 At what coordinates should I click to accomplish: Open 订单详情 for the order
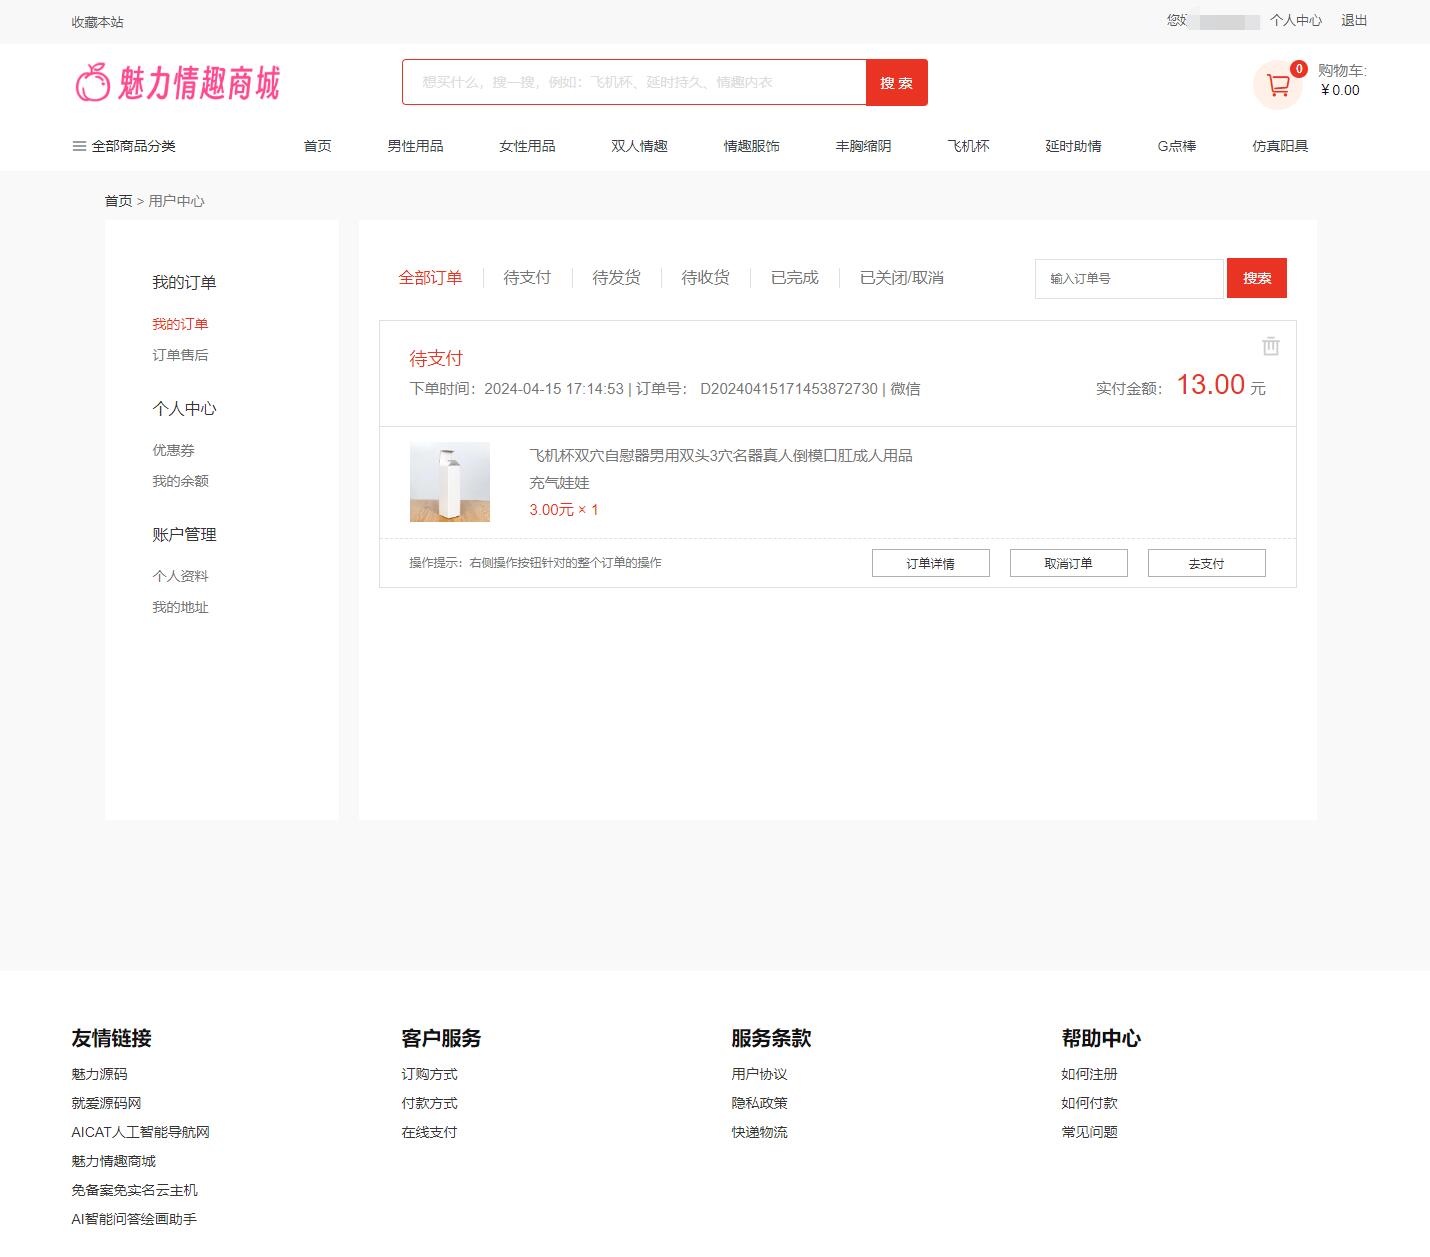coord(930,564)
